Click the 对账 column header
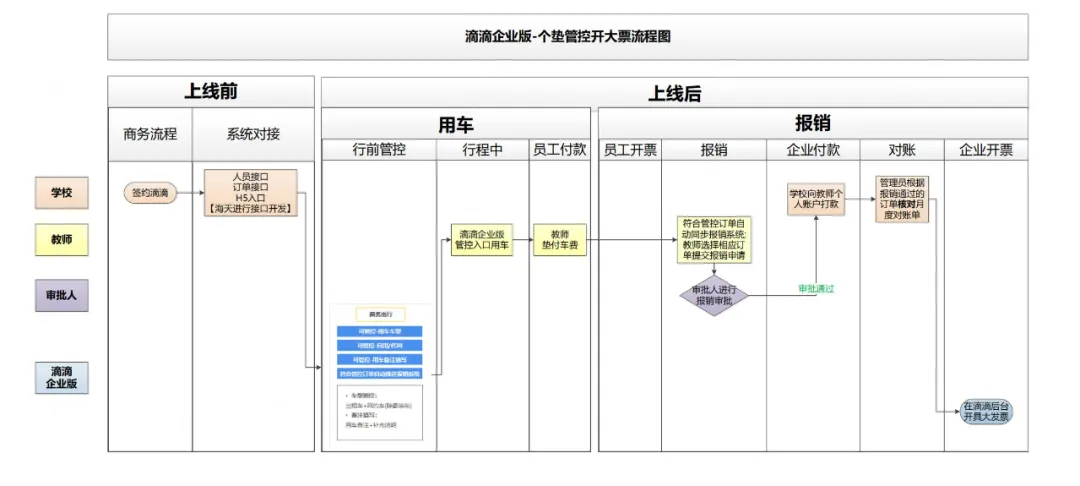Image resolution: width=1080 pixels, height=486 pixels. click(902, 150)
